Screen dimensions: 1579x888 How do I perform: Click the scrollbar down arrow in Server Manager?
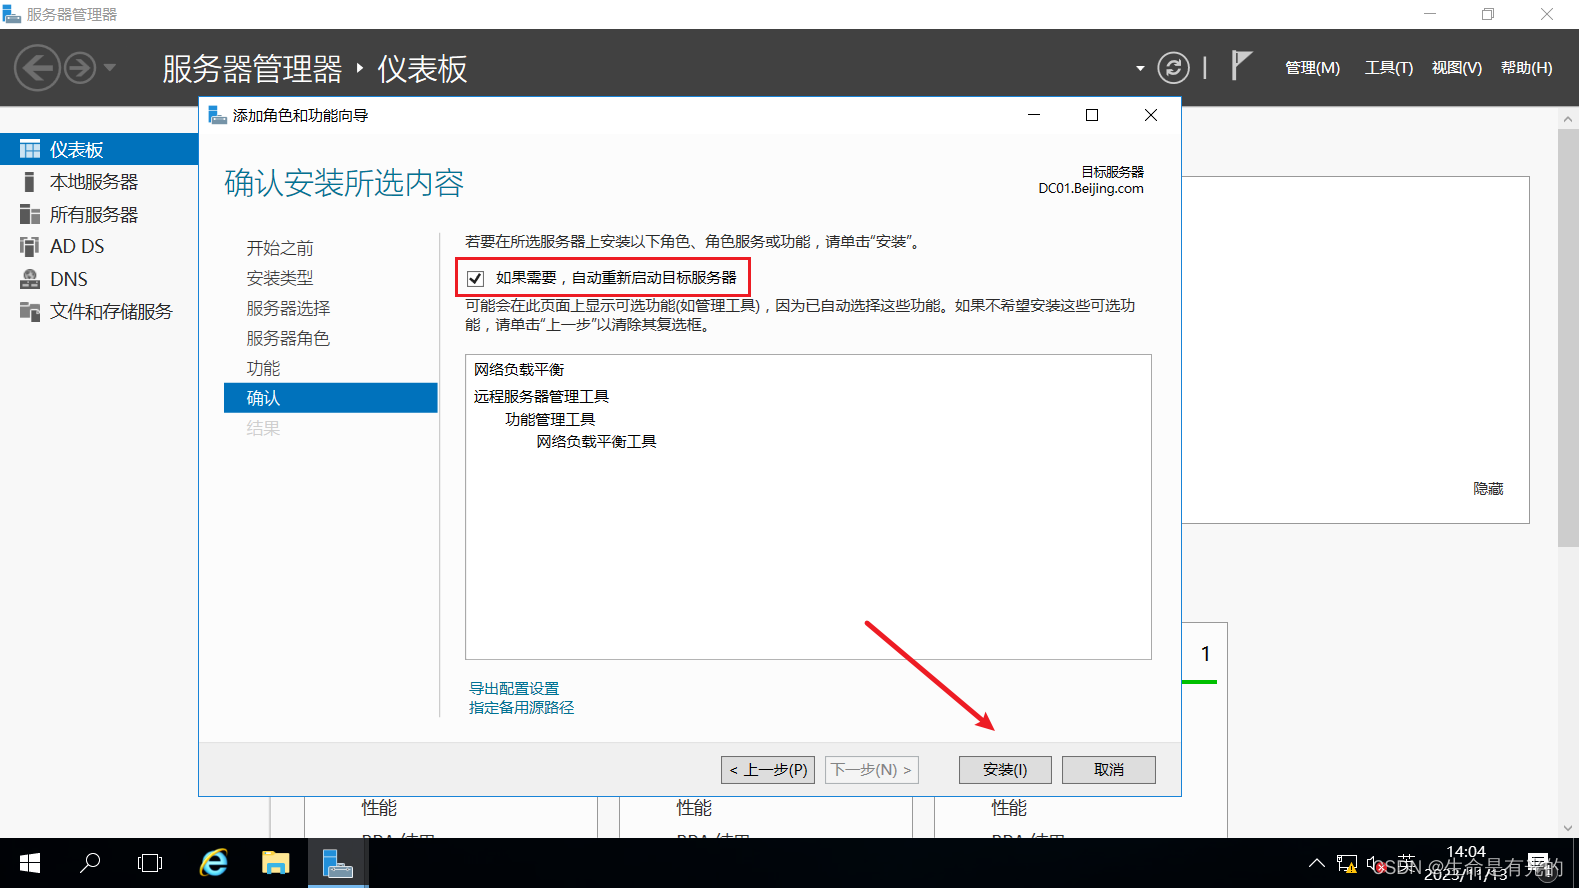pyautogui.click(x=1568, y=828)
